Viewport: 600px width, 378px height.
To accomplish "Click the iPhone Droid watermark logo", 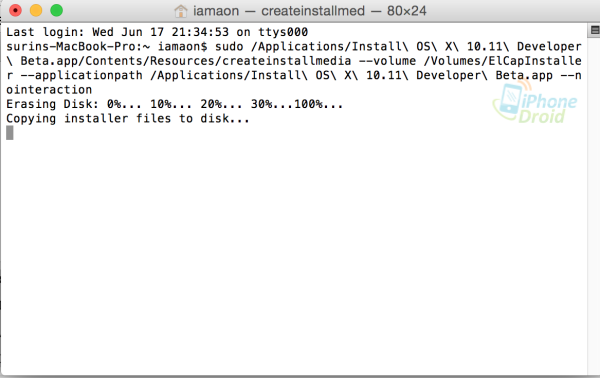I will (x=535, y=101).
